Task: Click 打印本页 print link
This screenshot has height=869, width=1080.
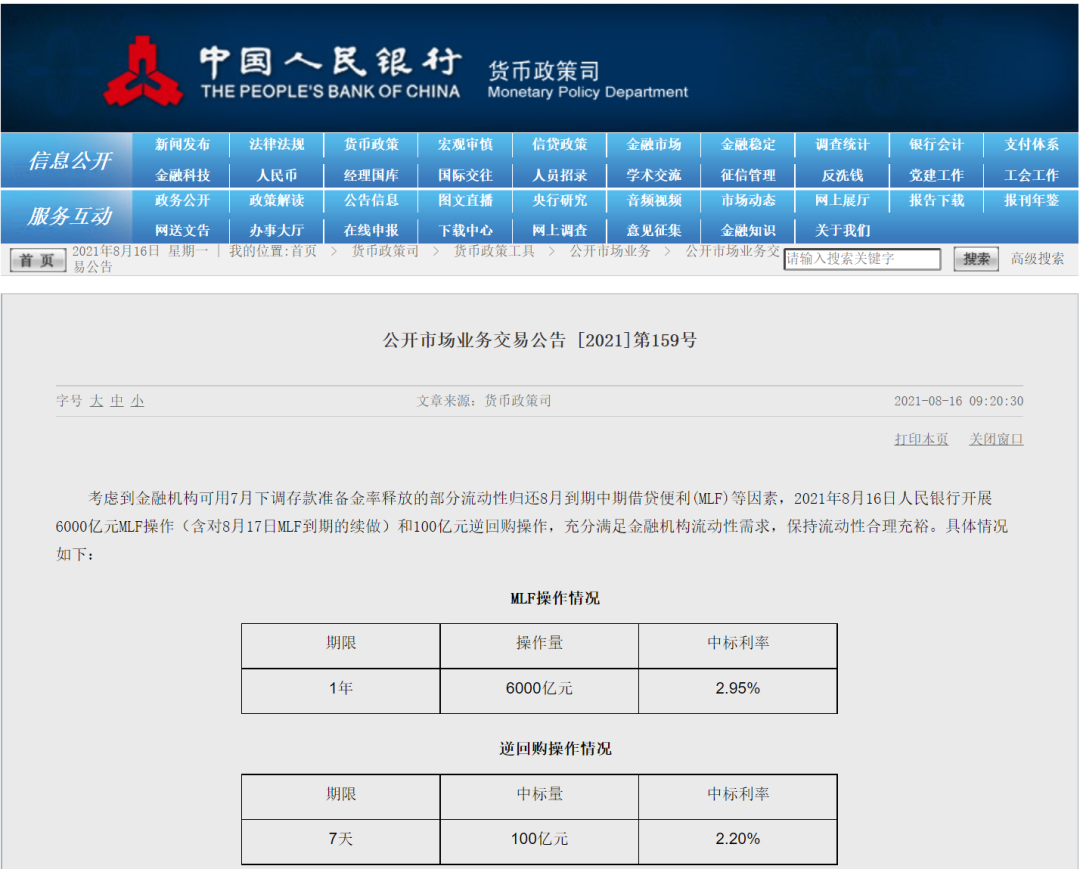Action: pyautogui.click(x=921, y=439)
